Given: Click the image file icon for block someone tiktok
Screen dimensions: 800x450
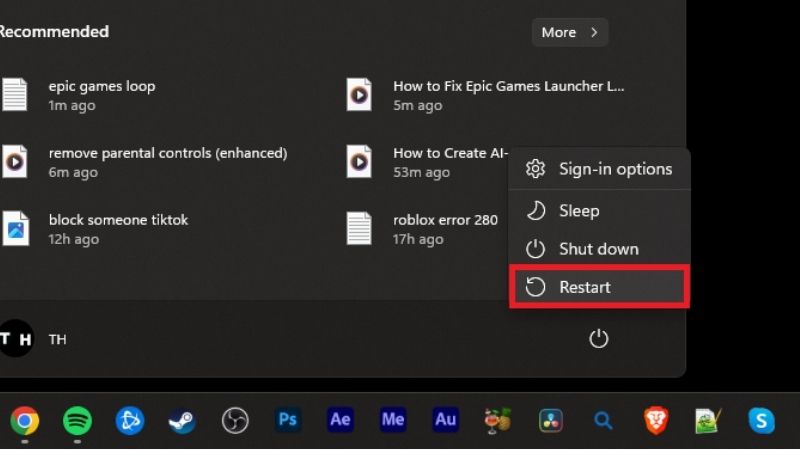Looking at the screenshot, I should point(16,228).
